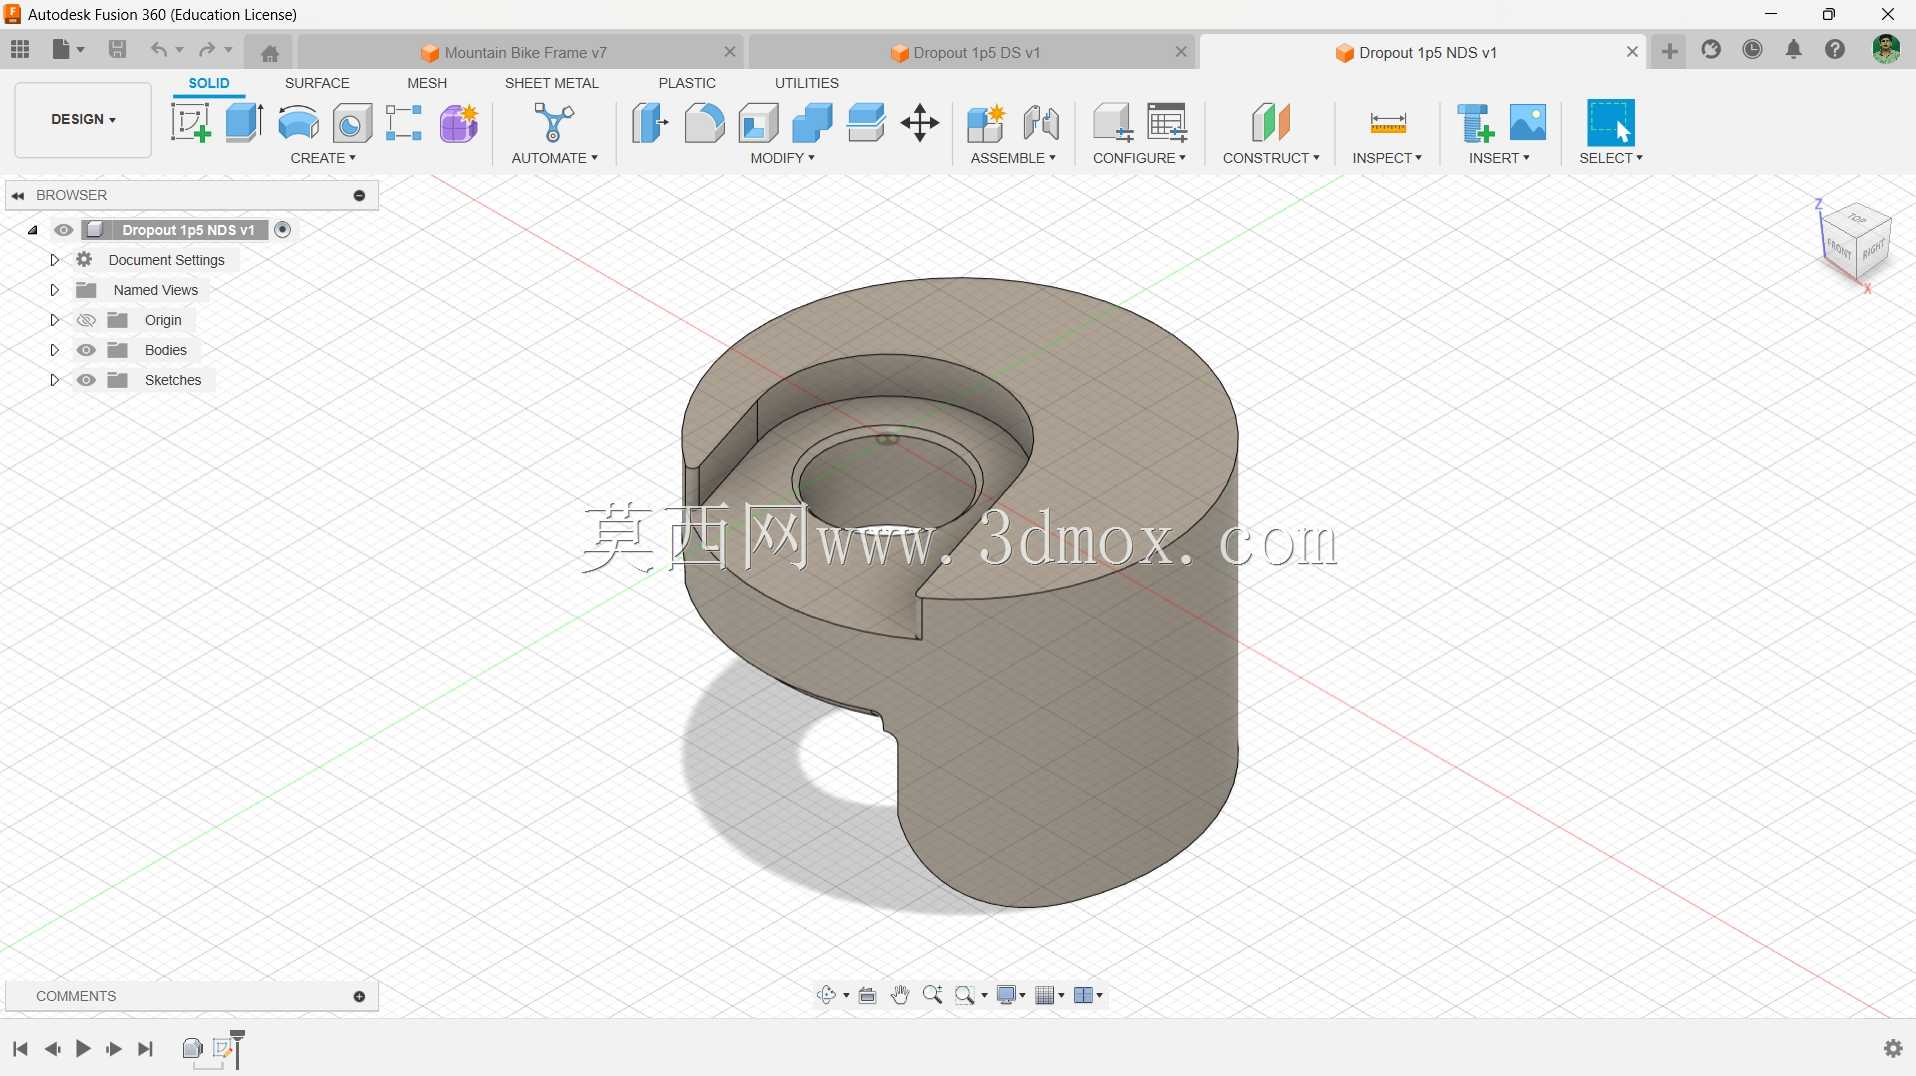Select the Revolve tool
This screenshot has width=1916, height=1076.
(x=298, y=123)
